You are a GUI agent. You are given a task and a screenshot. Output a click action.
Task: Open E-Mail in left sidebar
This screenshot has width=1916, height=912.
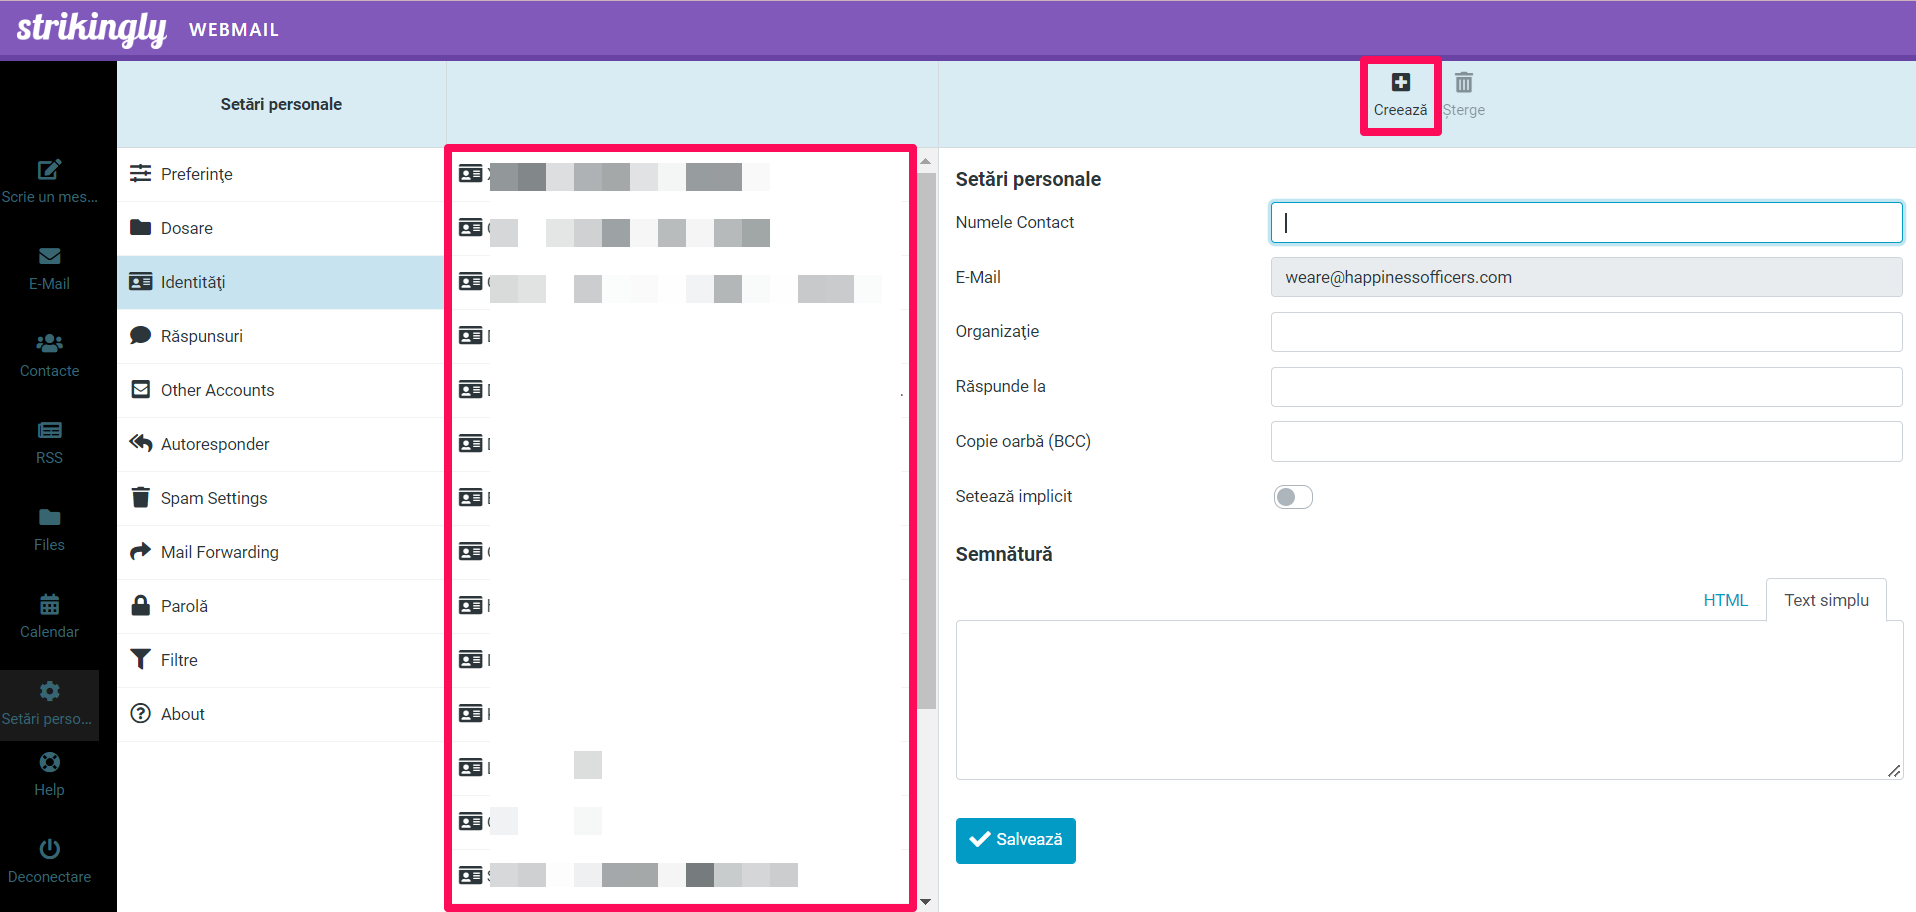click(49, 268)
